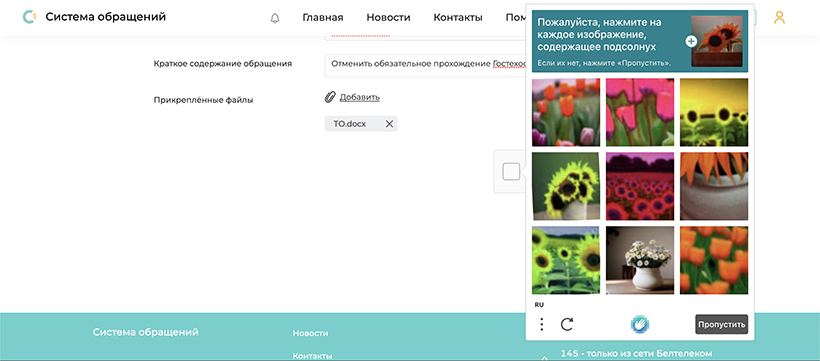
Task: Select the orange tulips field image
Action: tap(566, 112)
